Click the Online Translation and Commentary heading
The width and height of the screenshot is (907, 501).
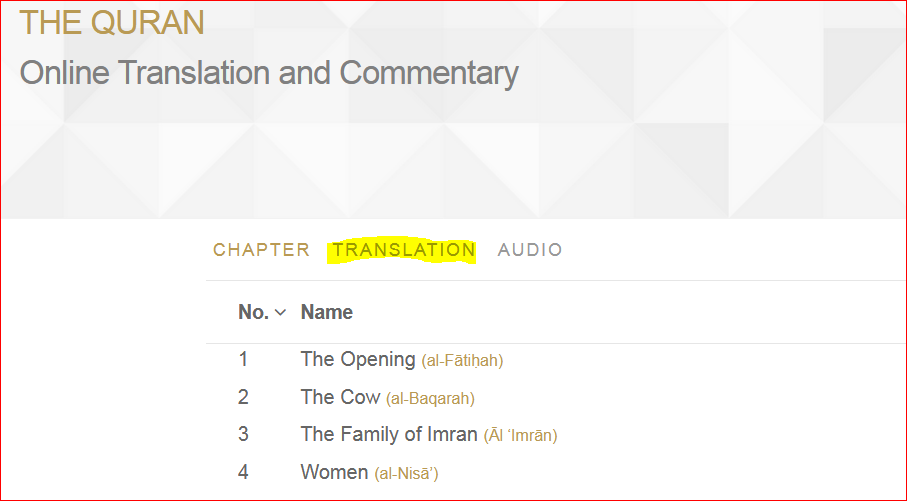click(x=269, y=73)
